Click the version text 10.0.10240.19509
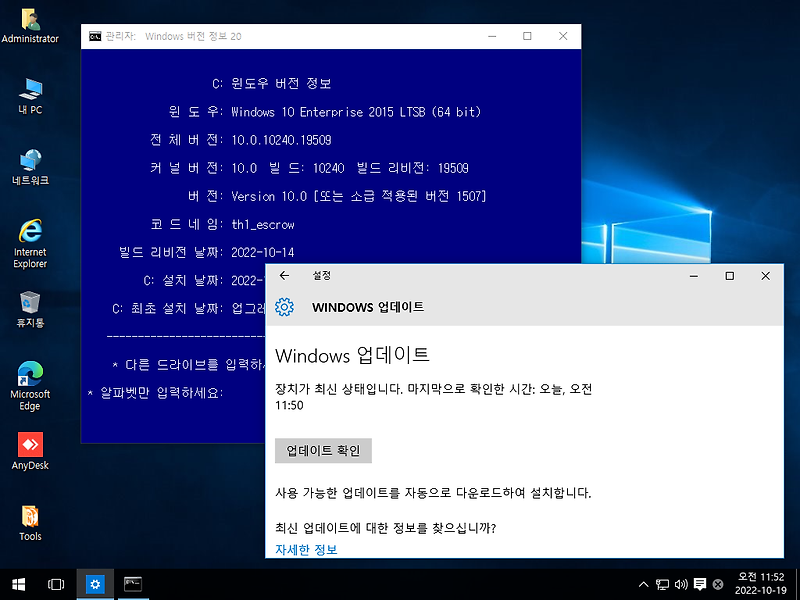800x600 pixels. coord(282,140)
